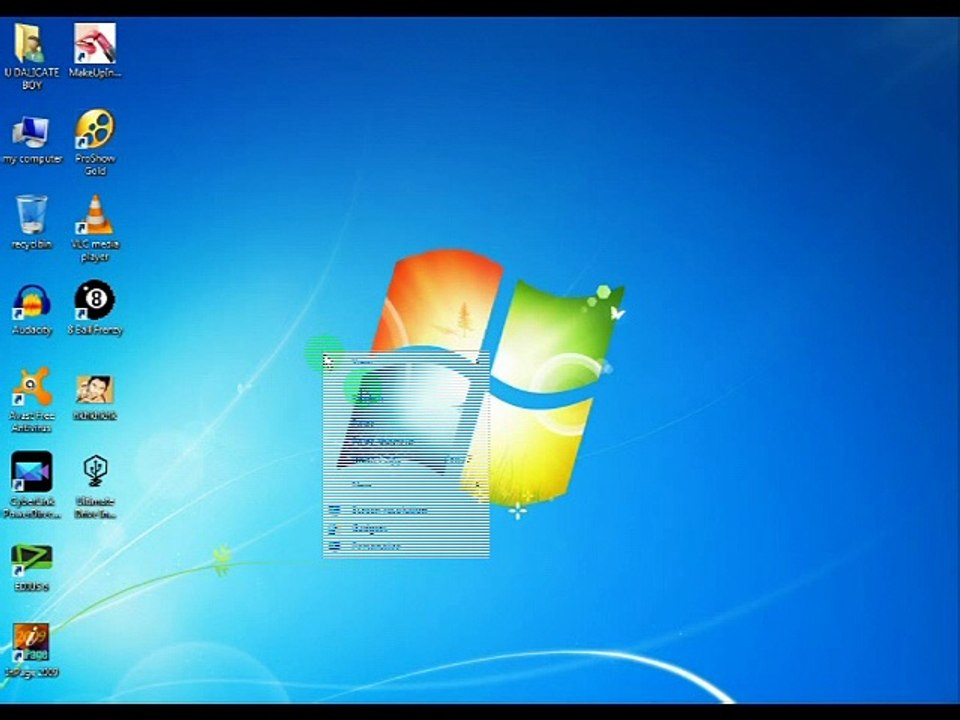960x720 pixels.
Task: Launch ProShow Gold
Action: (x=95, y=143)
